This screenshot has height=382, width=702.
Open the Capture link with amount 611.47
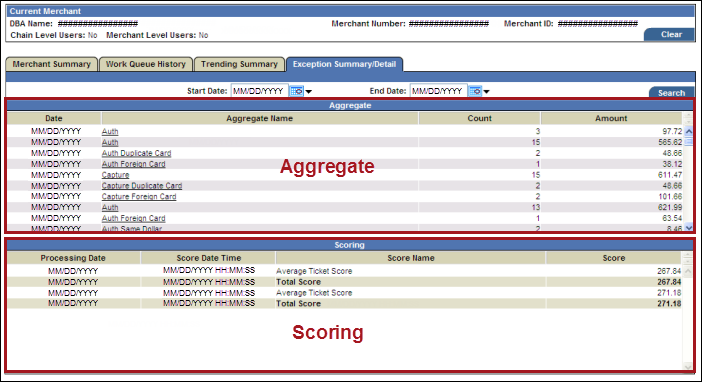(x=116, y=175)
